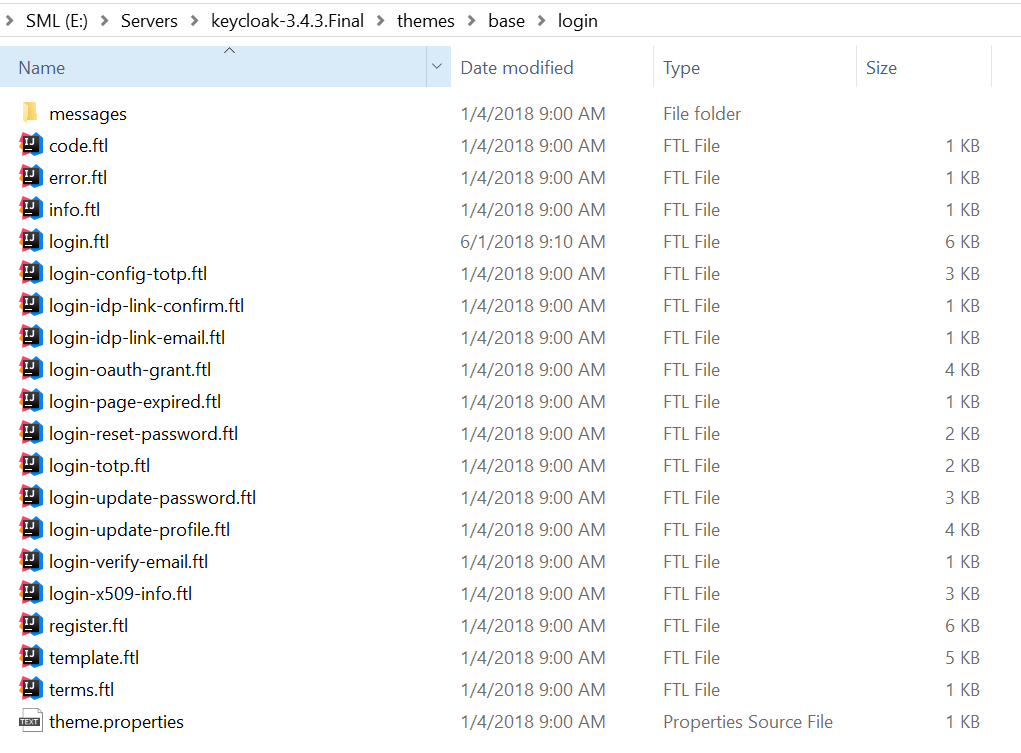Select the login-totp.ftl file name
The height and width of the screenshot is (753, 1021).
tap(100, 465)
